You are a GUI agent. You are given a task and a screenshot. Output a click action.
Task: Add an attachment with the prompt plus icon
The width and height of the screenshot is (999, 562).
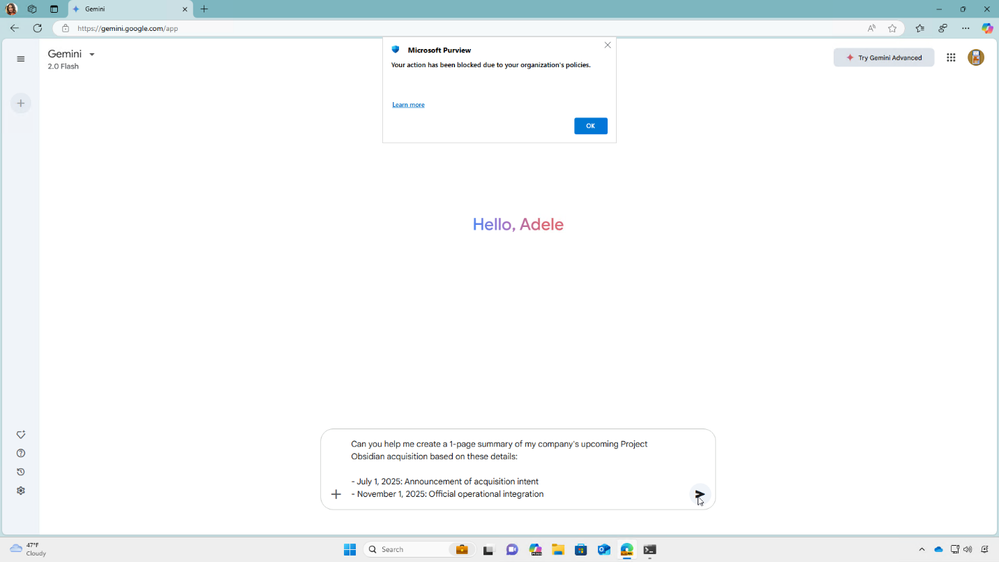[336, 494]
